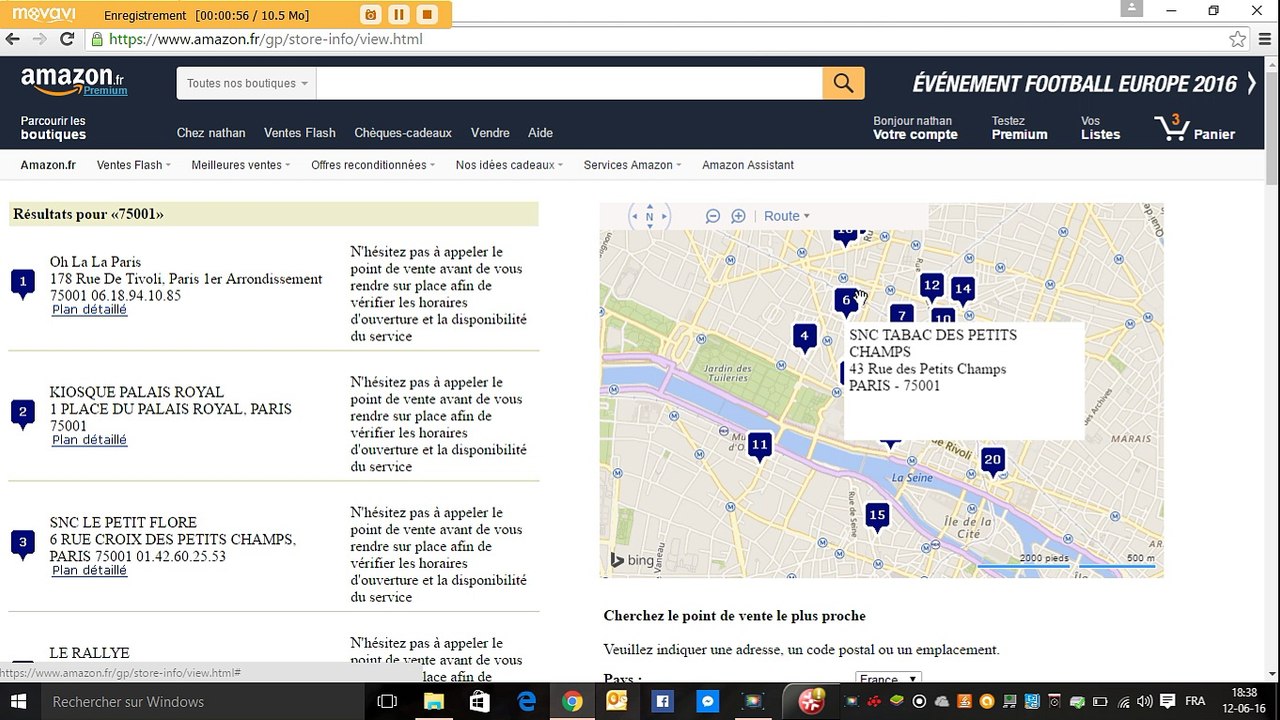Click the map compass navigation control
The width and height of the screenshot is (1280, 720).
point(649,216)
